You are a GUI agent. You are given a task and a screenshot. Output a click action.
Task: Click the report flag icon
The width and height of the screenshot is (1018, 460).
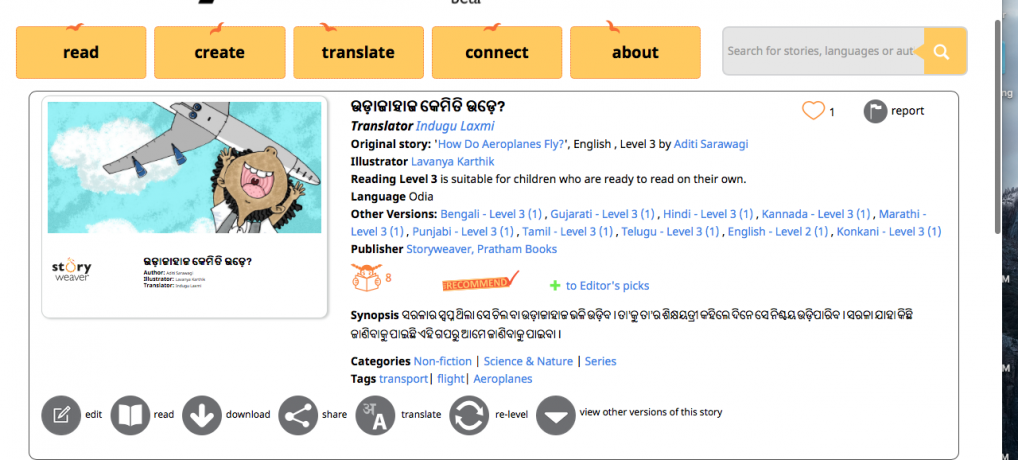875,111
